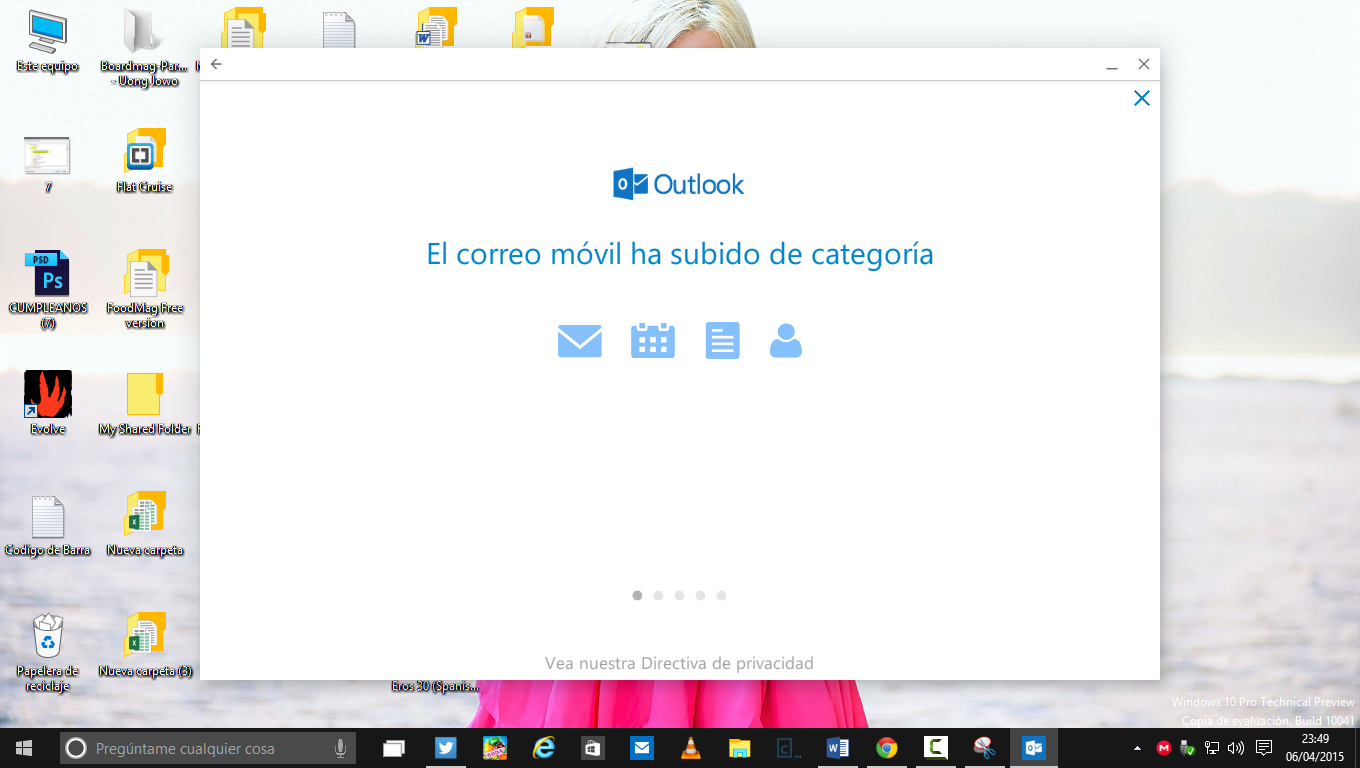Launch Google Chrome from the taskbar
Image resolution: width=1360 pixels, height=768 pixels.
pos(886,748)
